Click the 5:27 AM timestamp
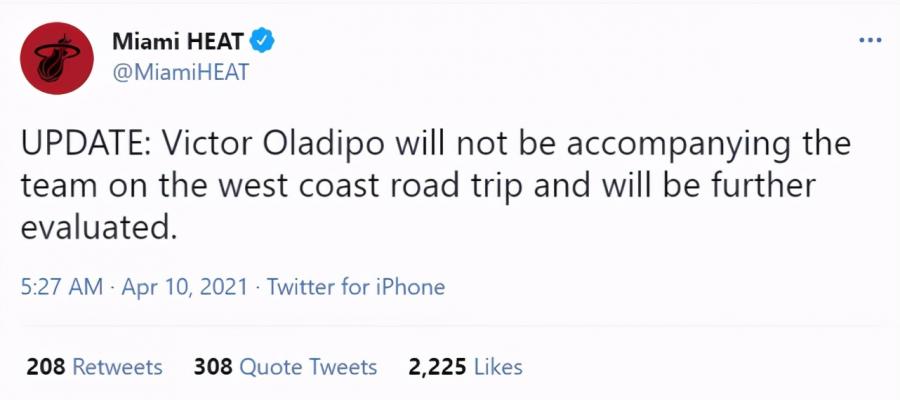This screenshot has height=400, width=900. coord(62,286)
